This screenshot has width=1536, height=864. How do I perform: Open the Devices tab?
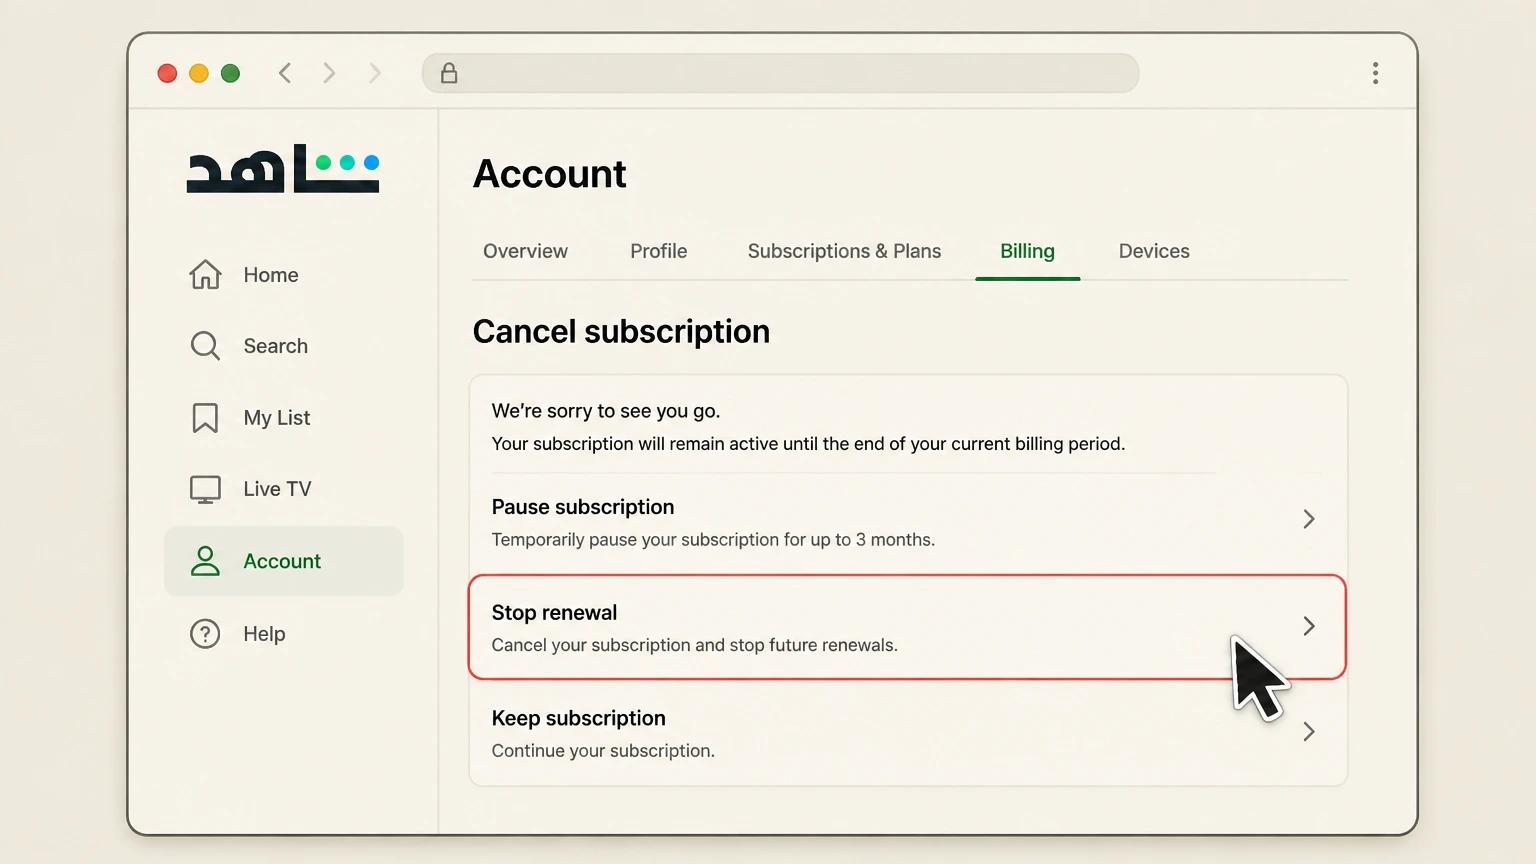(1154, 251)
